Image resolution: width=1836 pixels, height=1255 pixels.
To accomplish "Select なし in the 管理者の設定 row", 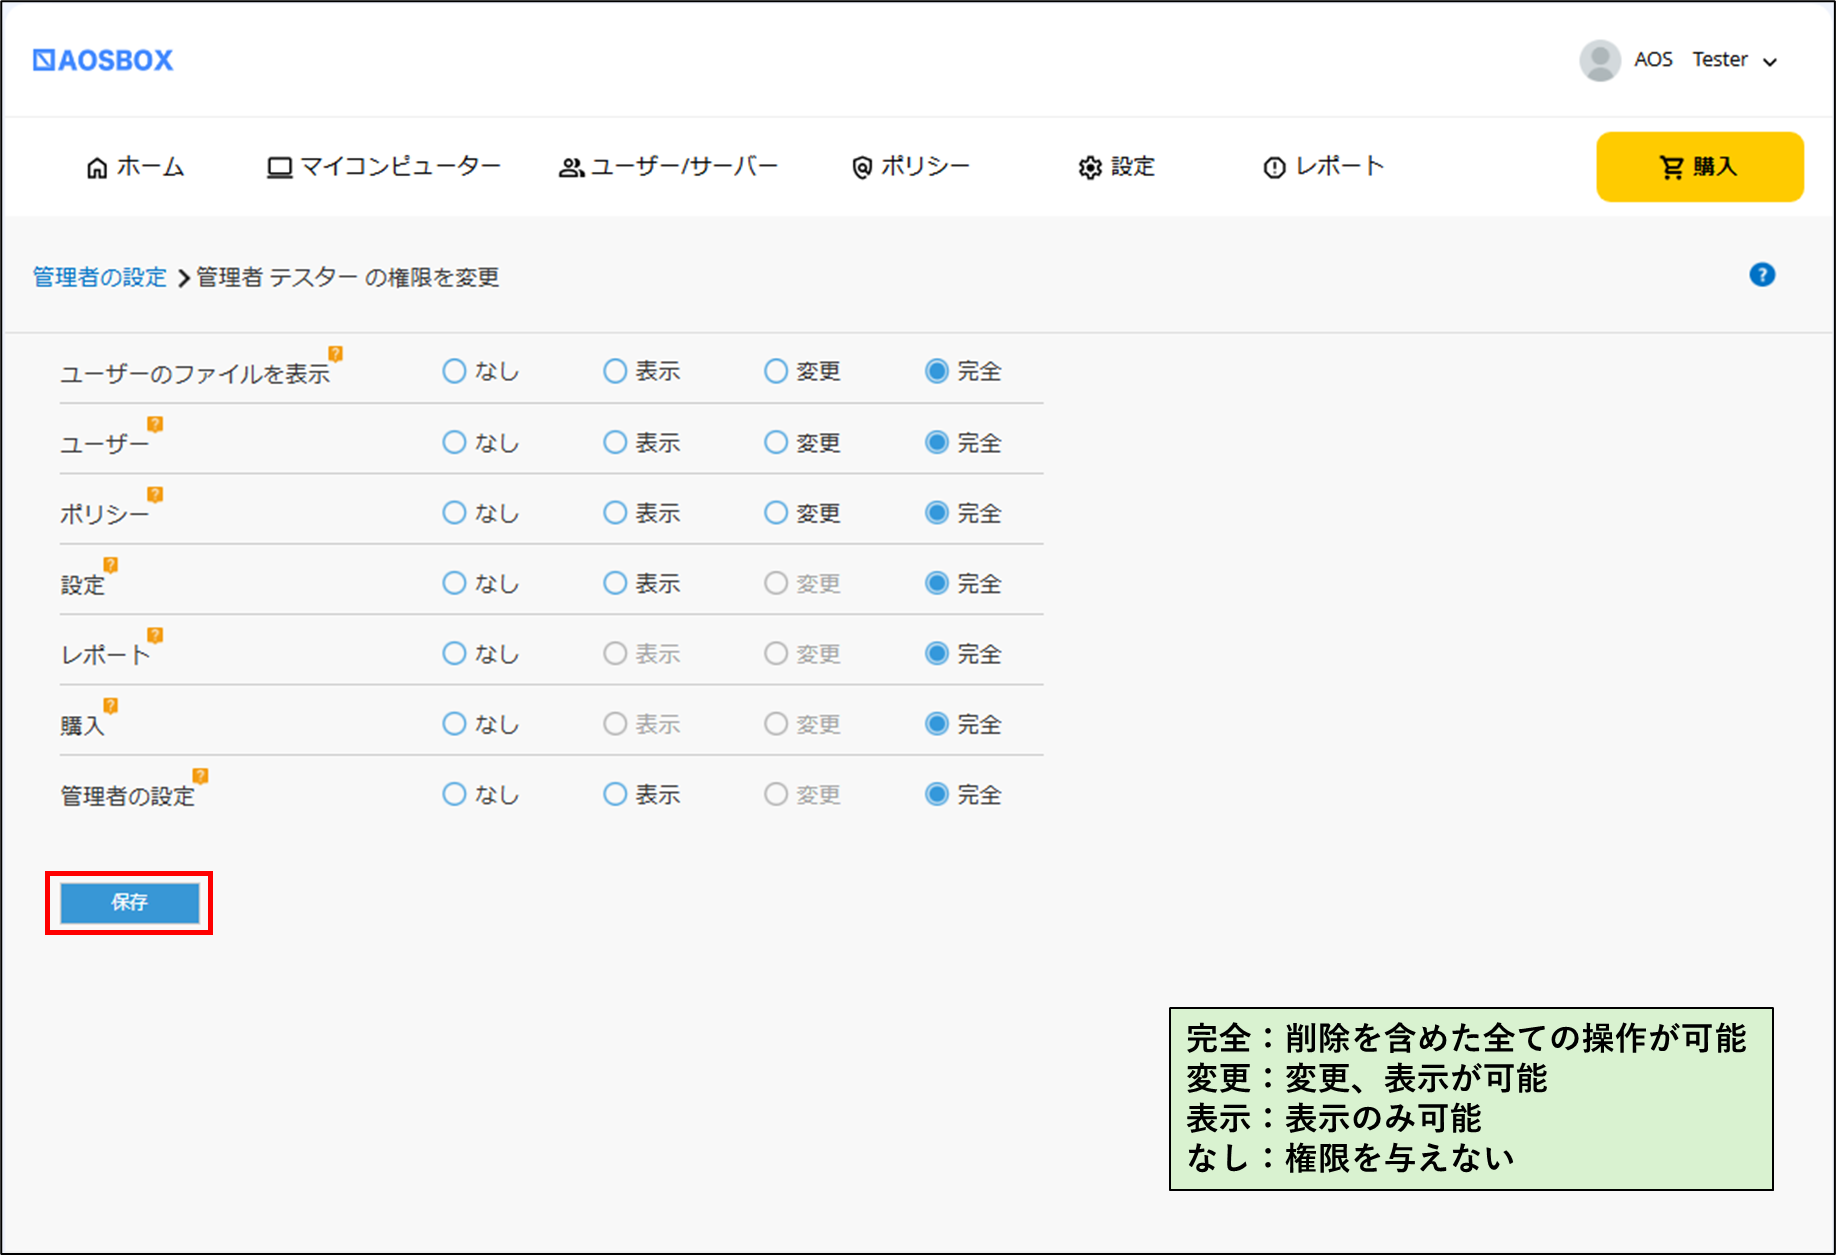I will pos(454,794).
